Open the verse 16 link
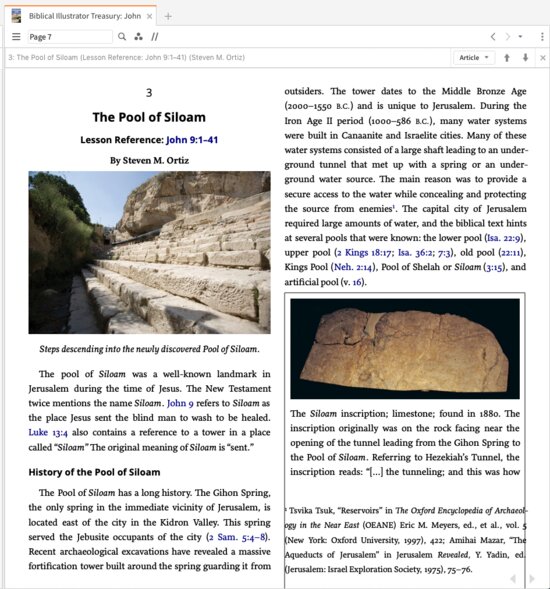The height and width of the screenshot is (589, 550). 357,282
